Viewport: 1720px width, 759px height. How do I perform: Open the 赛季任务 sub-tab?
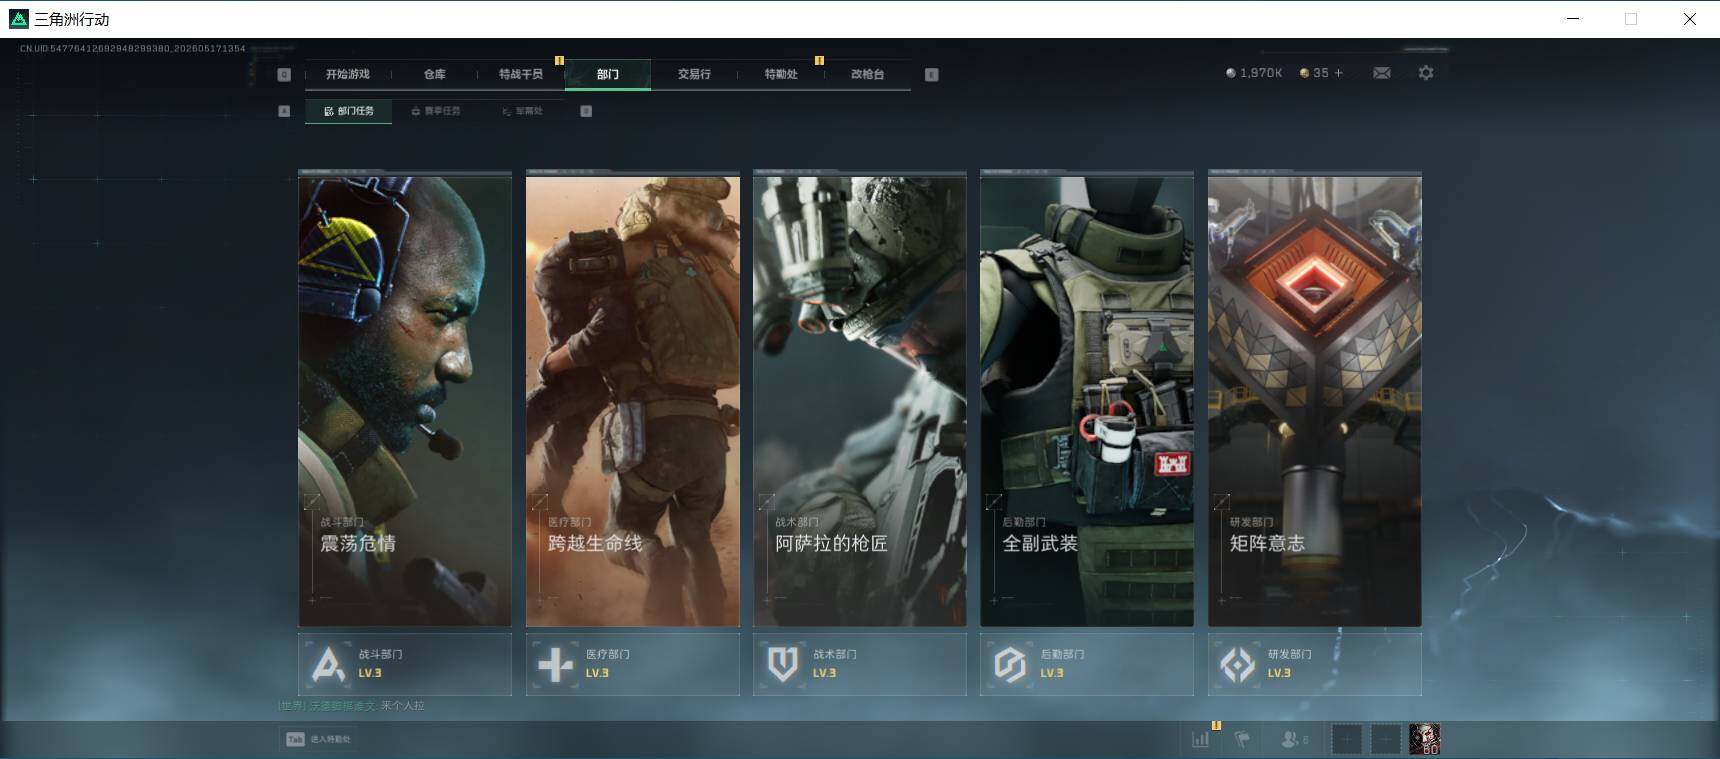pyautogui.click(x=436, y=111)
